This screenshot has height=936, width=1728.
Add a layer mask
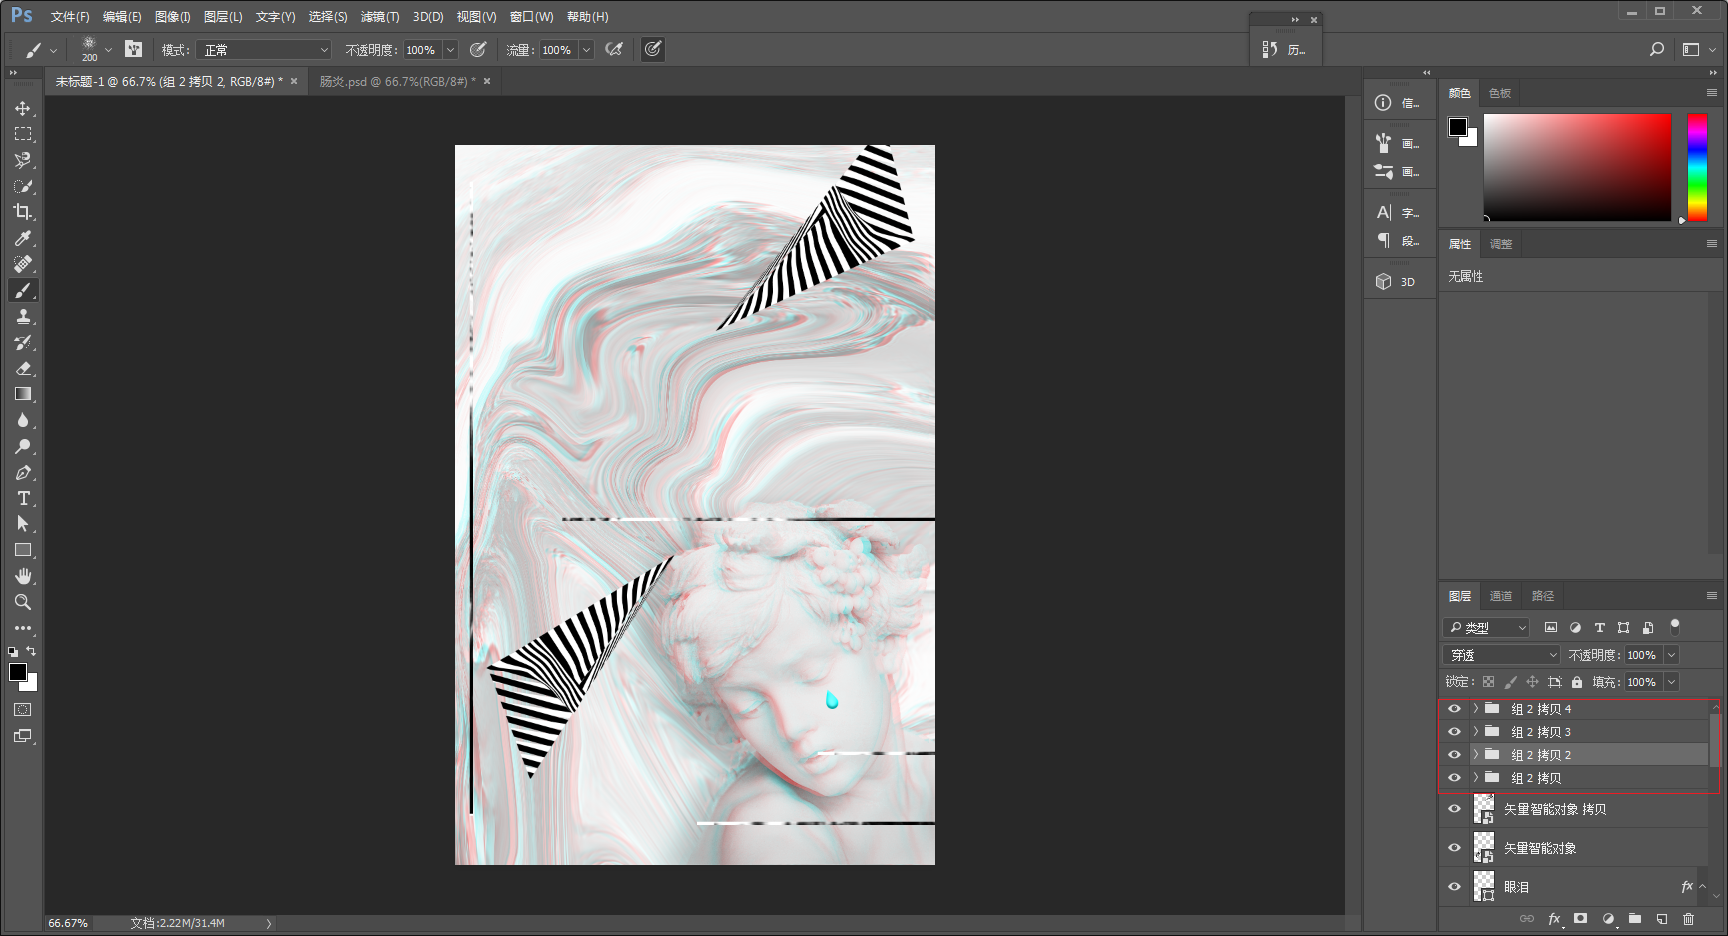pos(1580,919)
